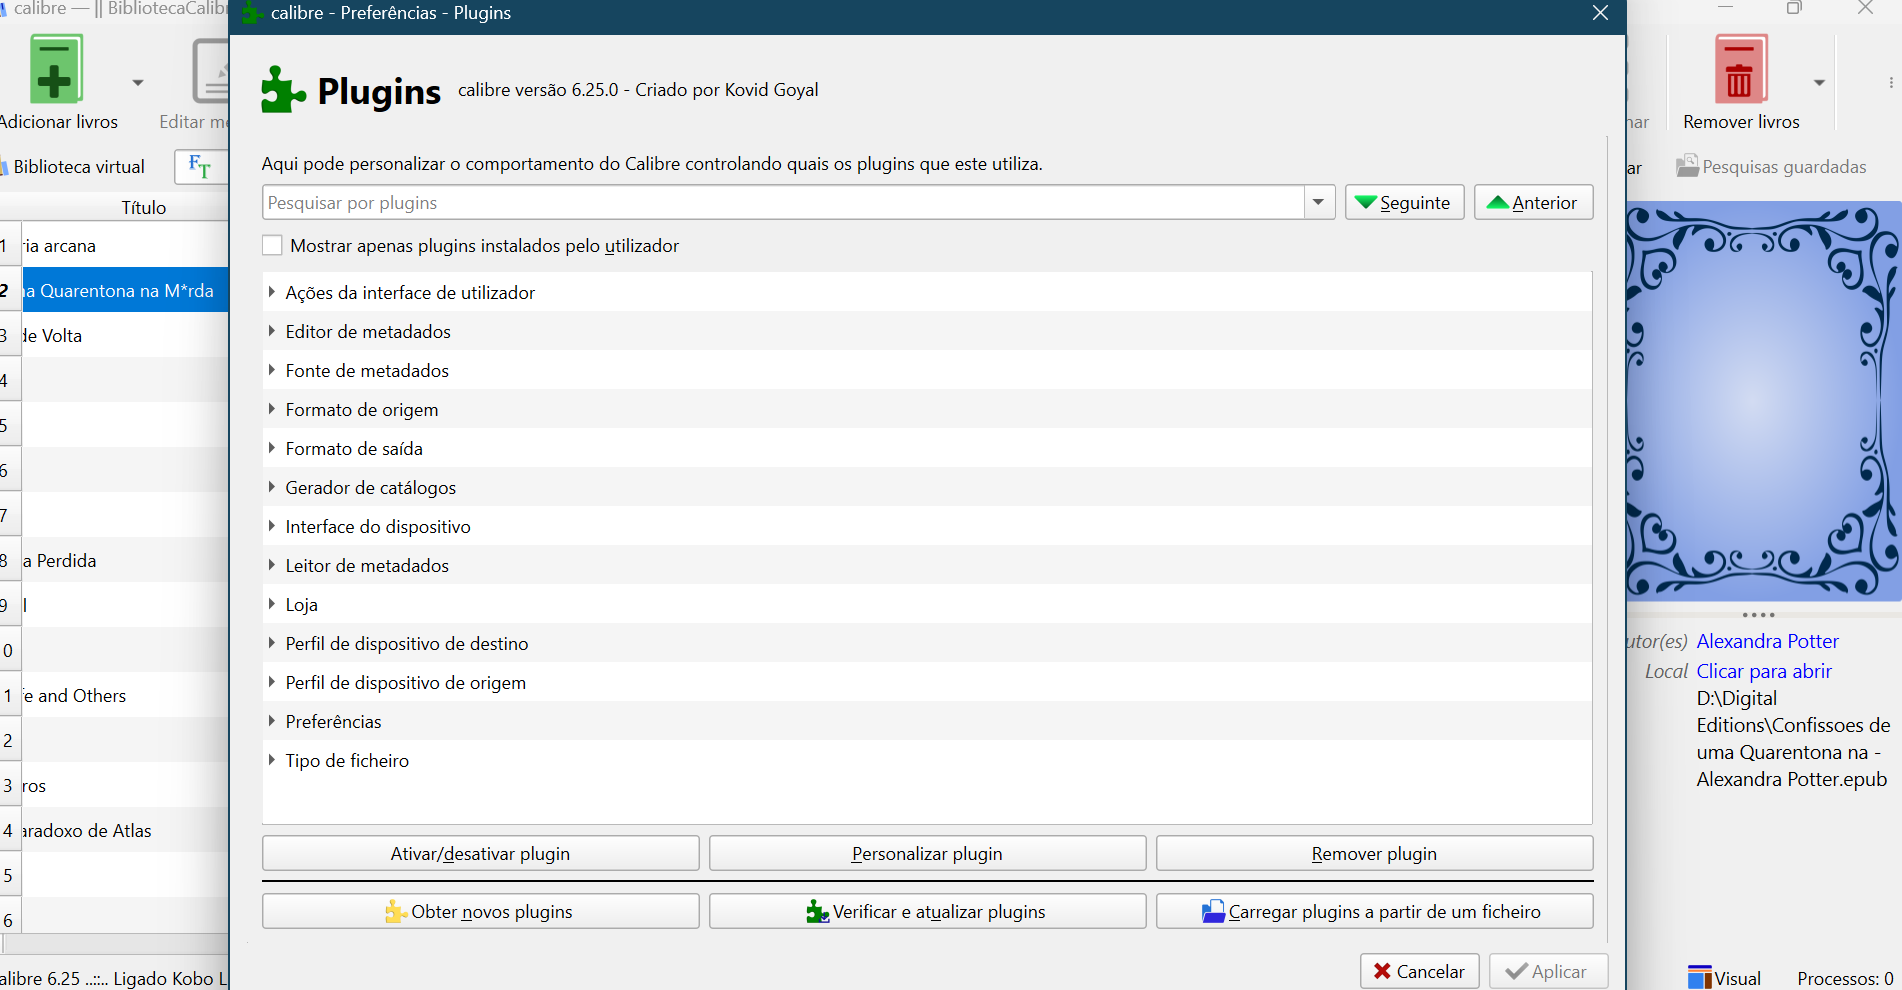Click the Visual layout icon in status bar
This screenshot has height=990, width=1902.
coord(1699,977)
